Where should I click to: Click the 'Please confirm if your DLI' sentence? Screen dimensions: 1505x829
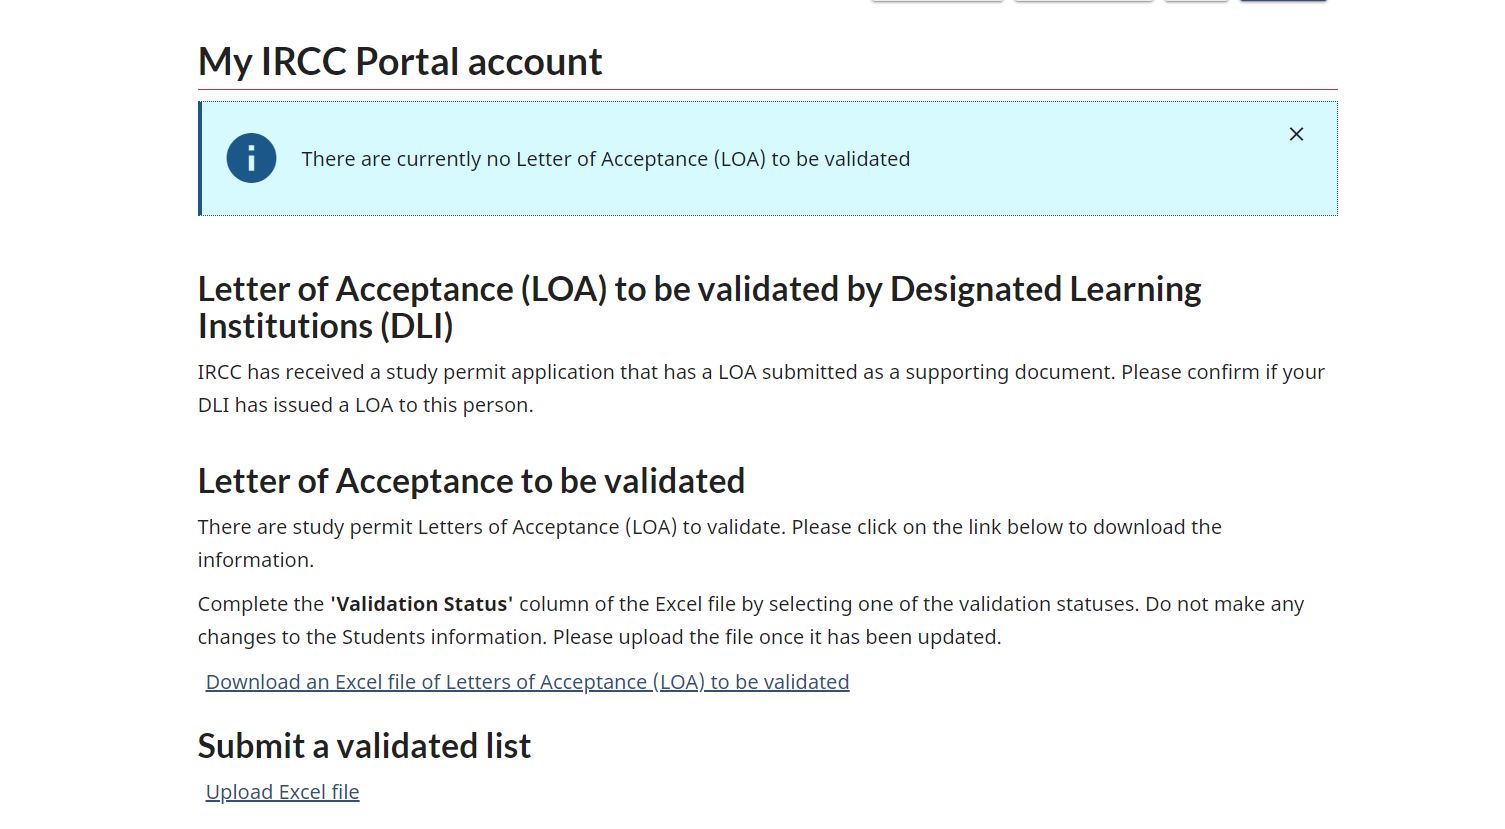(1222, 372)
